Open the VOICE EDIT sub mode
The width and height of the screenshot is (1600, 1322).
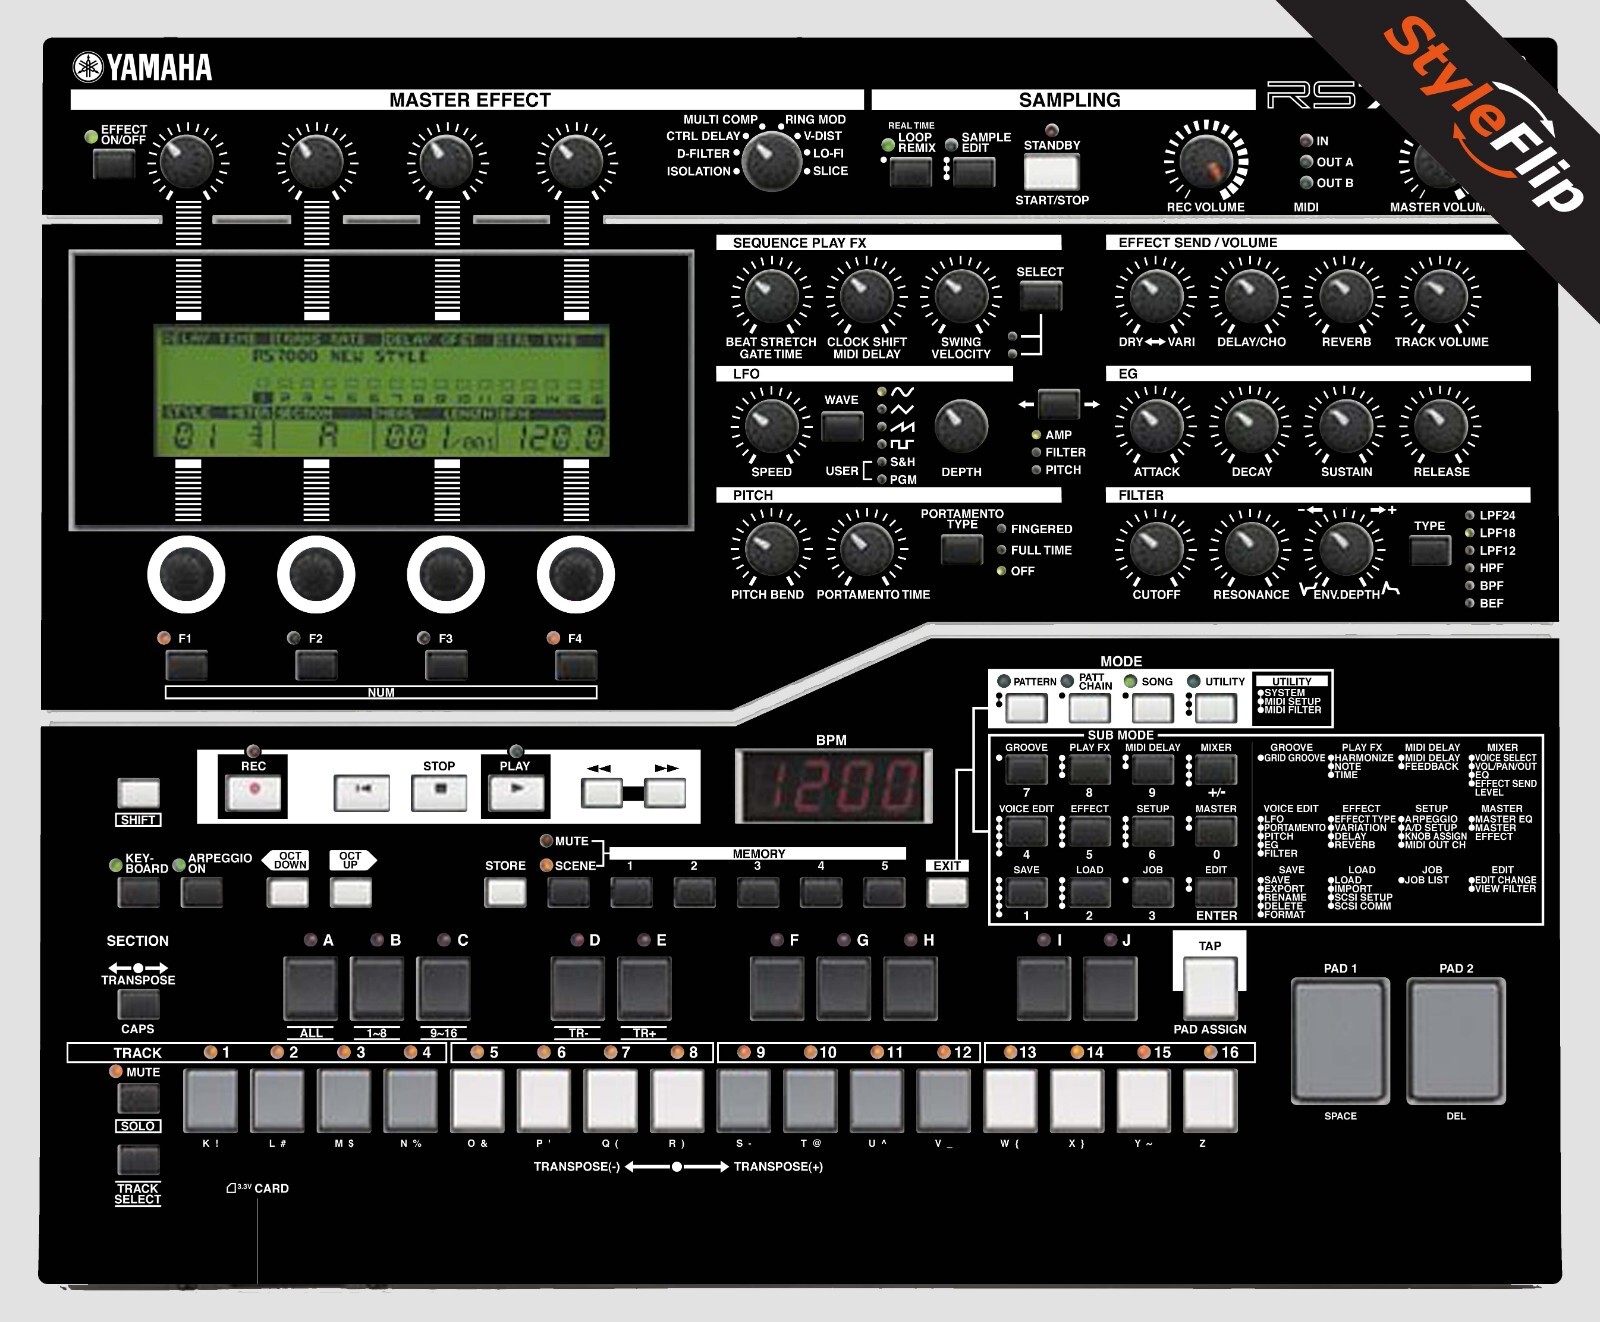click(x=1026, y=831)
